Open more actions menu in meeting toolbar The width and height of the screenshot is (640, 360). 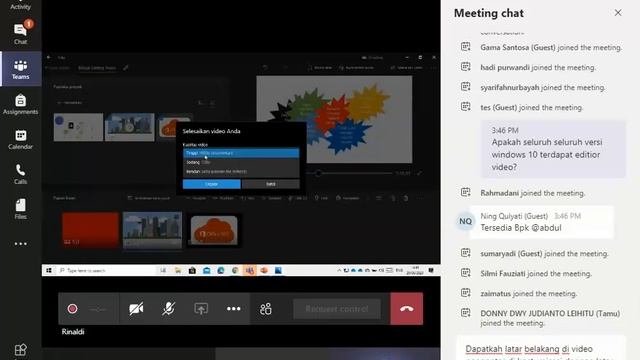coord(233,309)
